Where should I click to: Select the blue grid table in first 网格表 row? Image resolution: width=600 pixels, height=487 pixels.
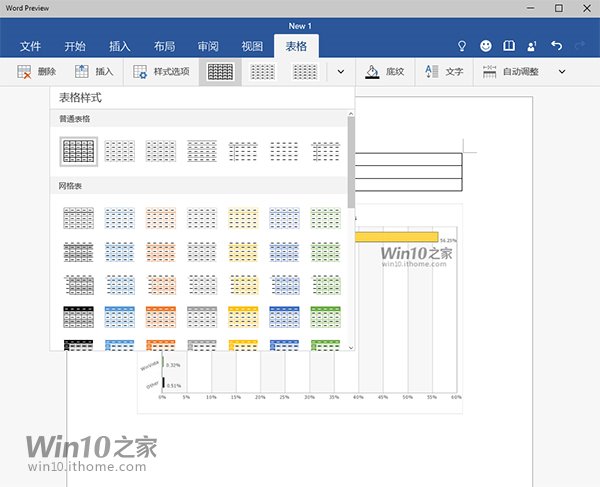click(119, 218)
